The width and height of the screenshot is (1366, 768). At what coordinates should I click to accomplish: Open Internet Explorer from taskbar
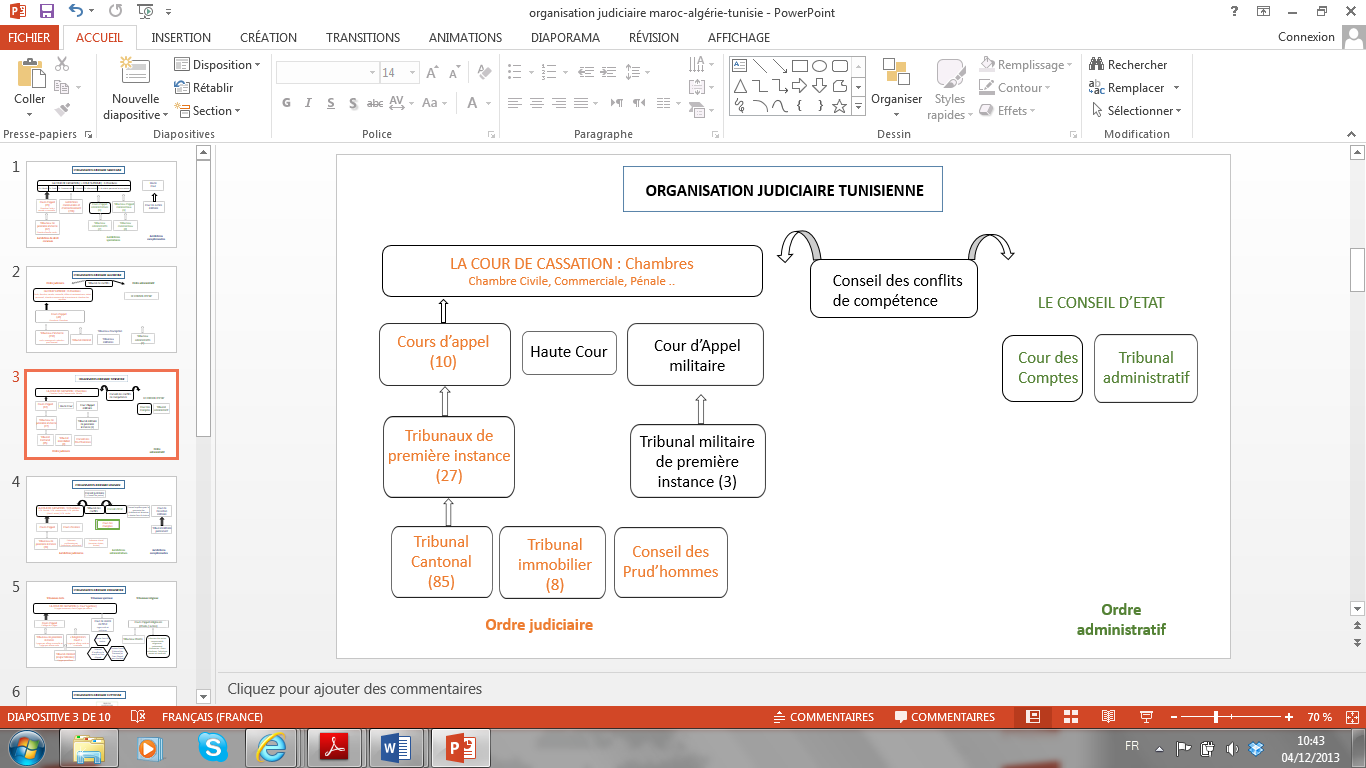pyautogui.click(x=272, y=747)
